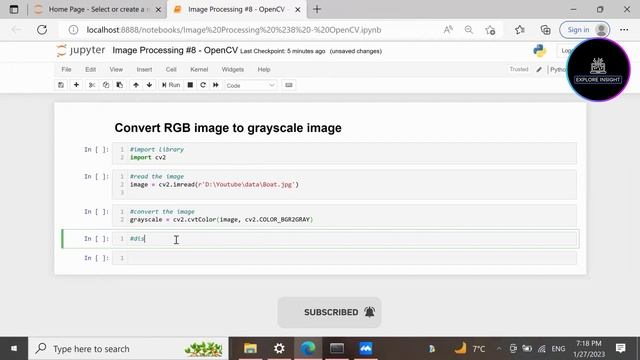The width and height of the screenshot is (640, 360).
Task: Open the View menu
Action: [x=116, y=69]
